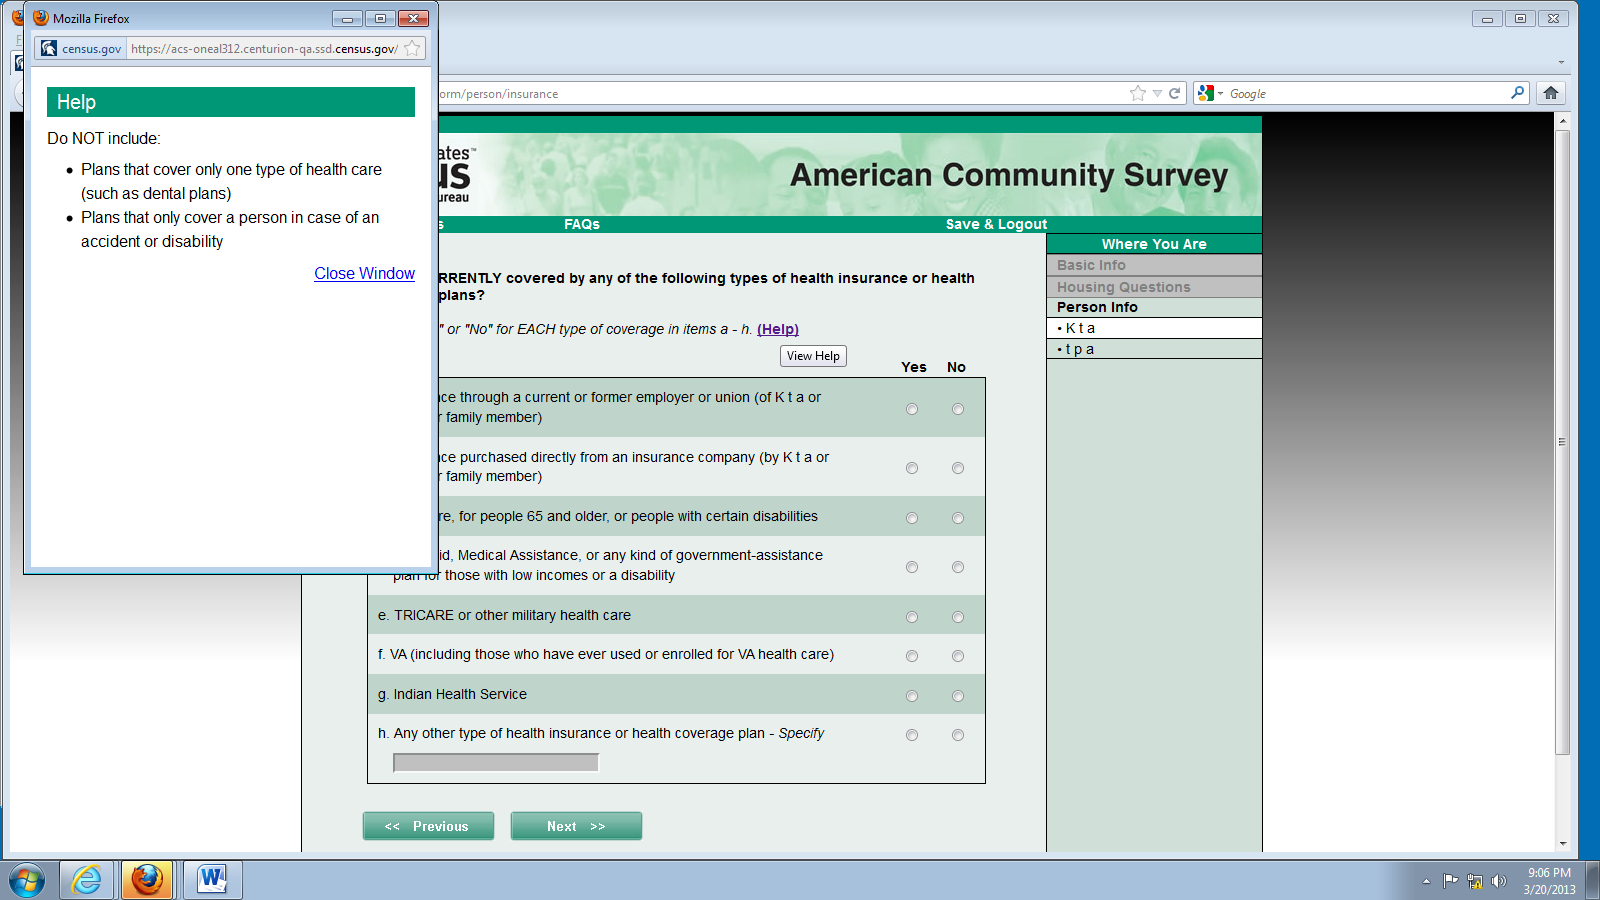Screen dimensions: 1600x900
Task: Click Save & Logout in the navigation bar
Action: click(996, 224)
